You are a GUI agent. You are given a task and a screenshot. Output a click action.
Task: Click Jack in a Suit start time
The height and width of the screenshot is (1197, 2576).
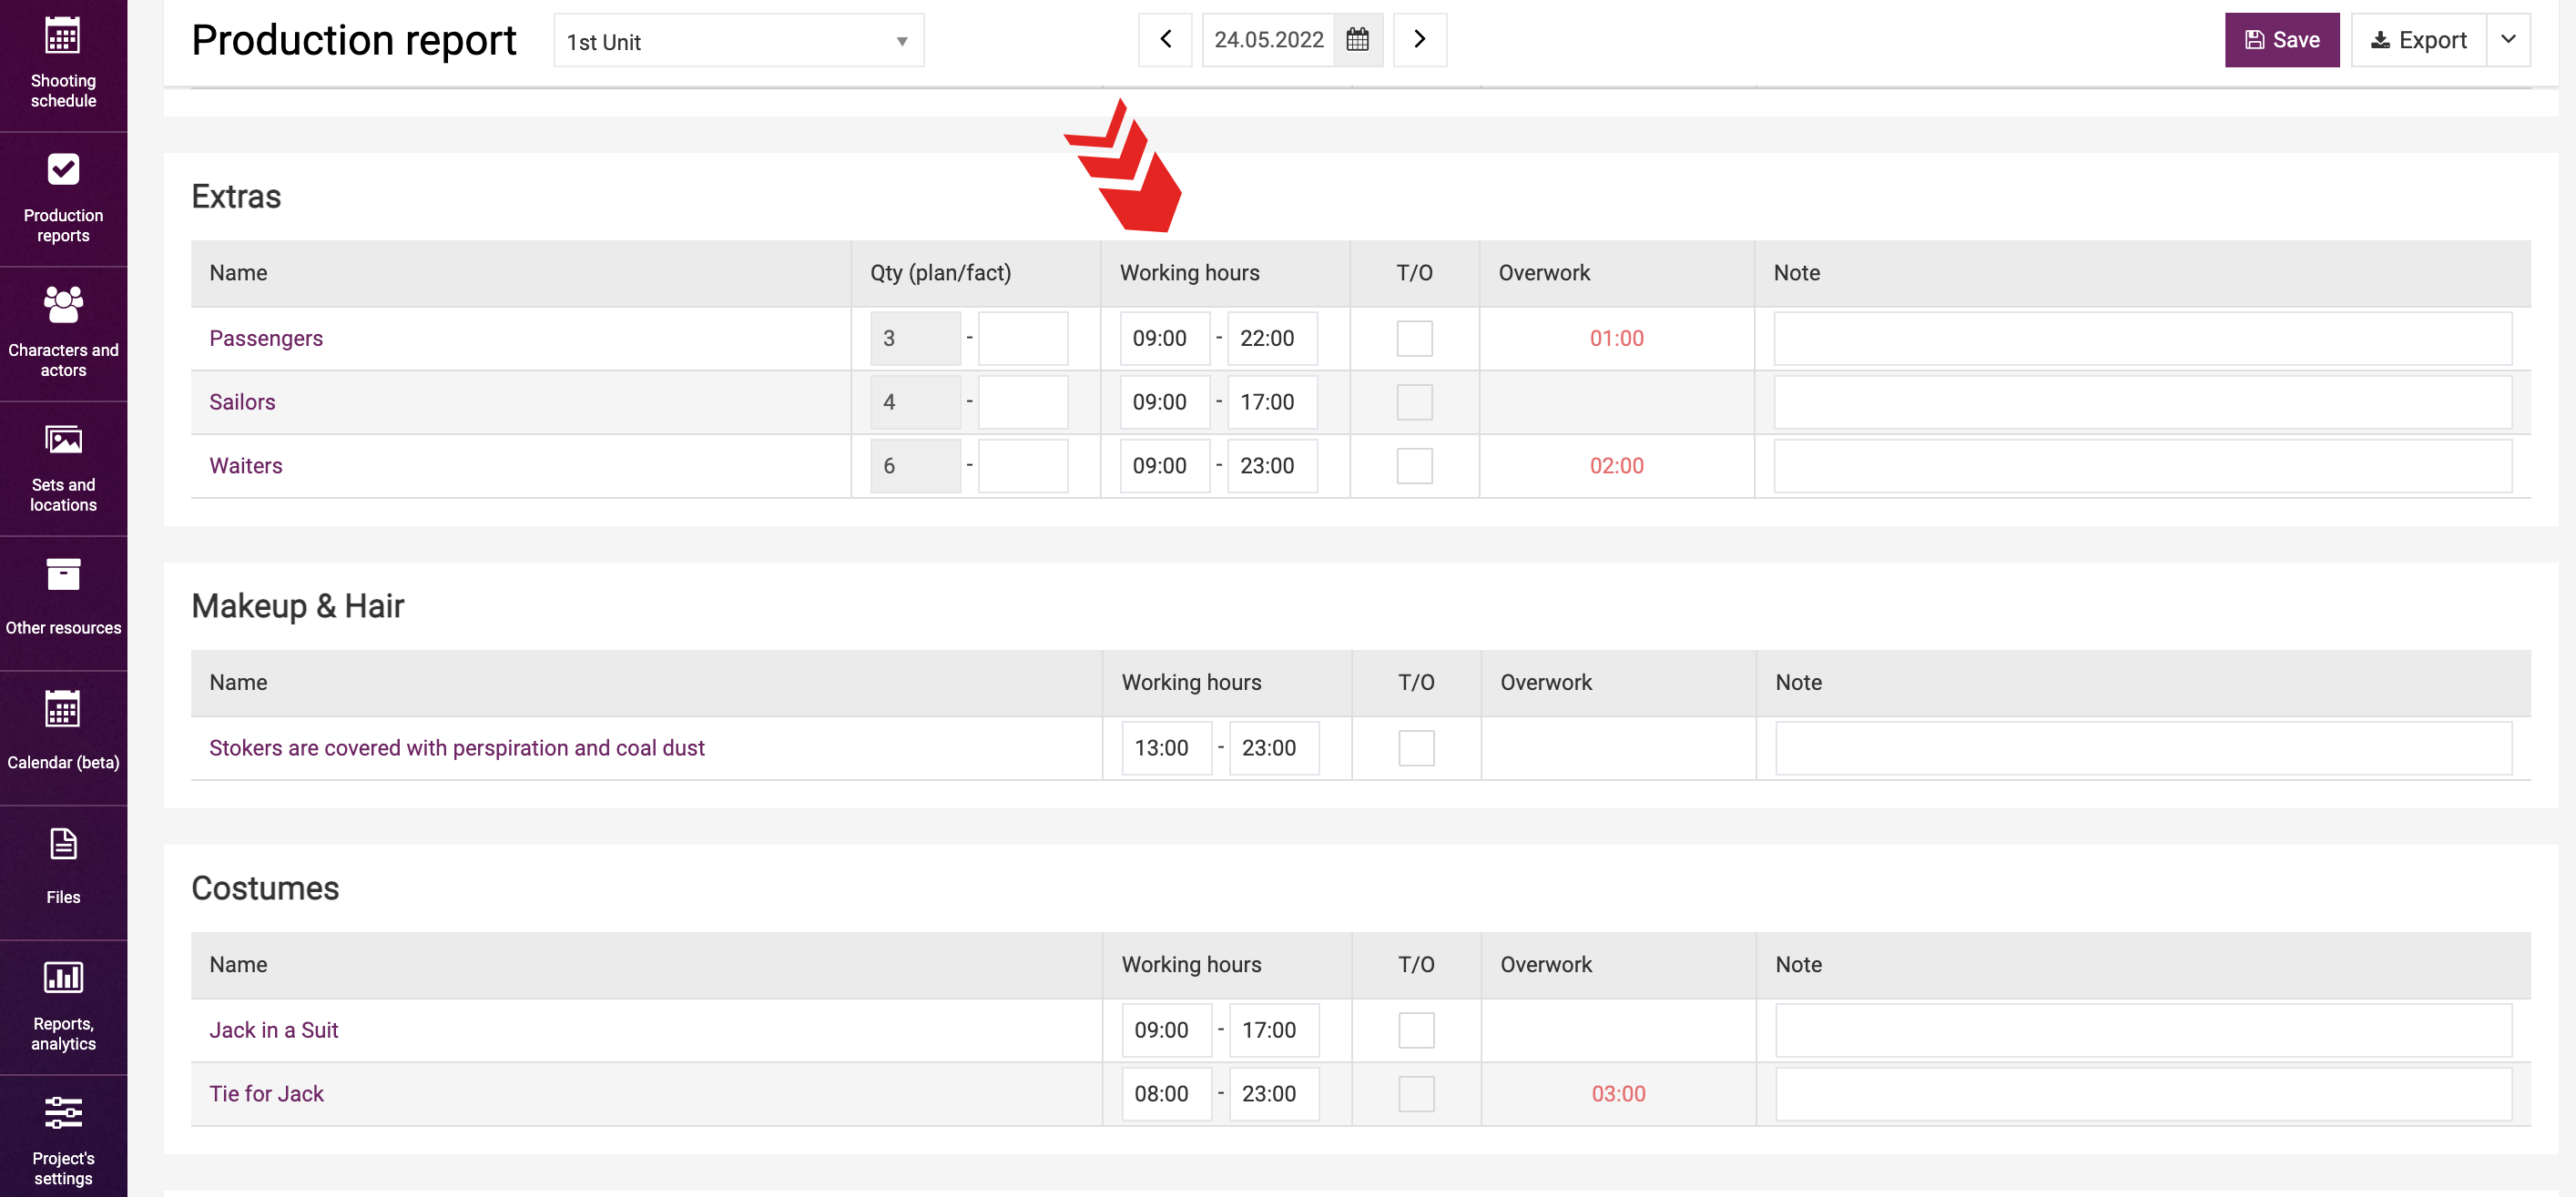click(1167, 1030)
